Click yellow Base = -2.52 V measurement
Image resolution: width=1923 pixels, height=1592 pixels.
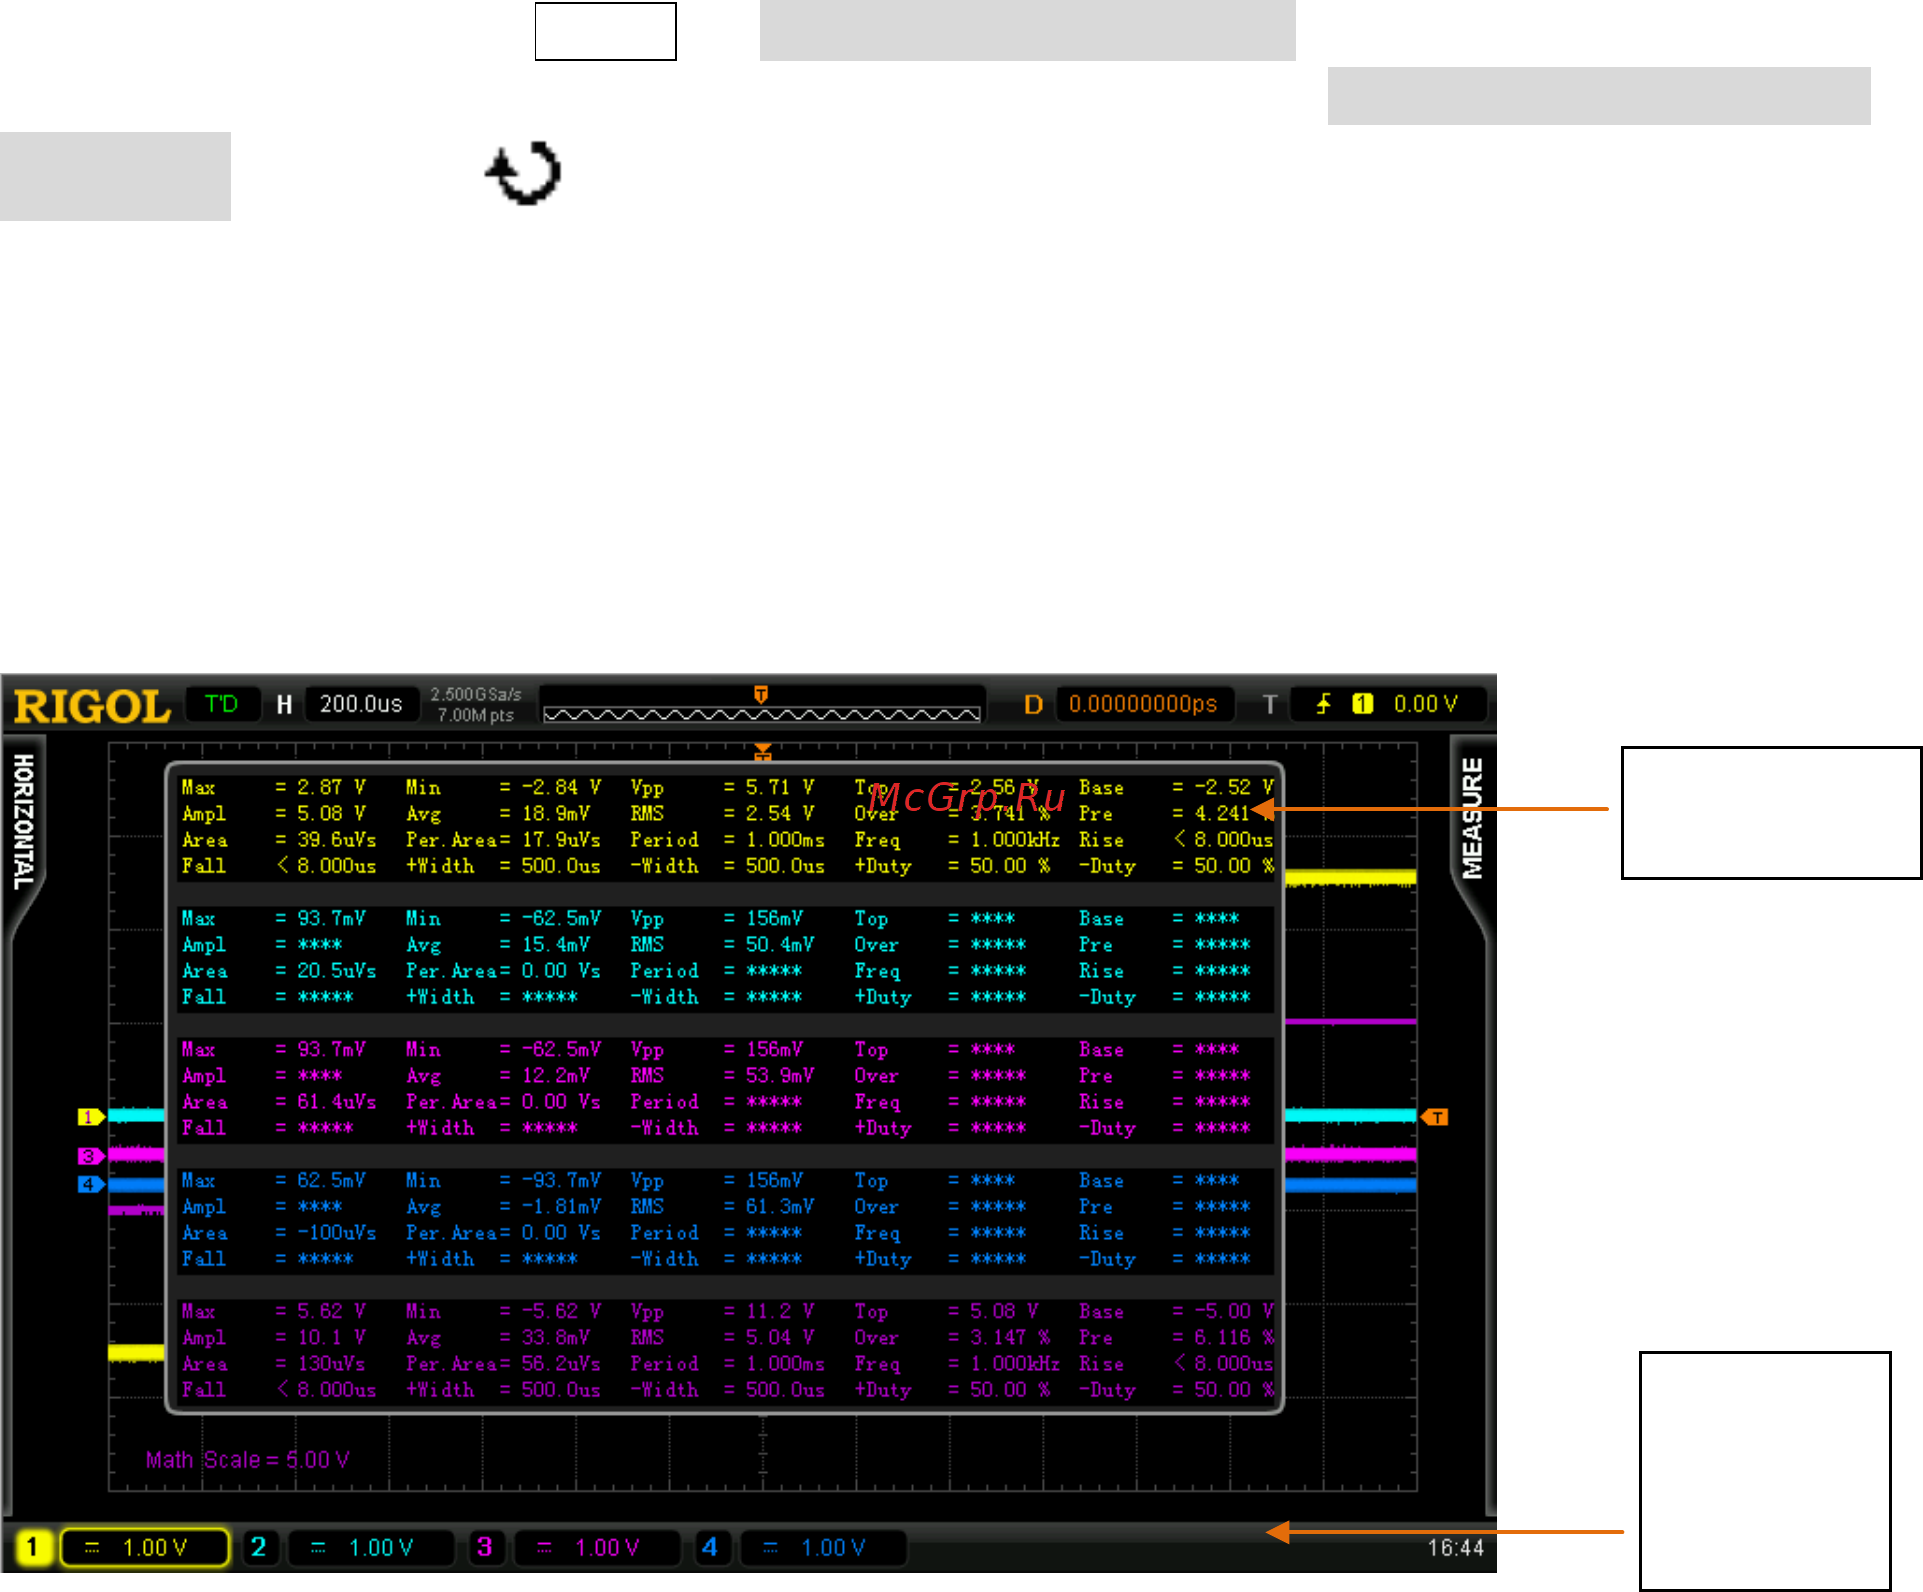(x=1176, y=788)
